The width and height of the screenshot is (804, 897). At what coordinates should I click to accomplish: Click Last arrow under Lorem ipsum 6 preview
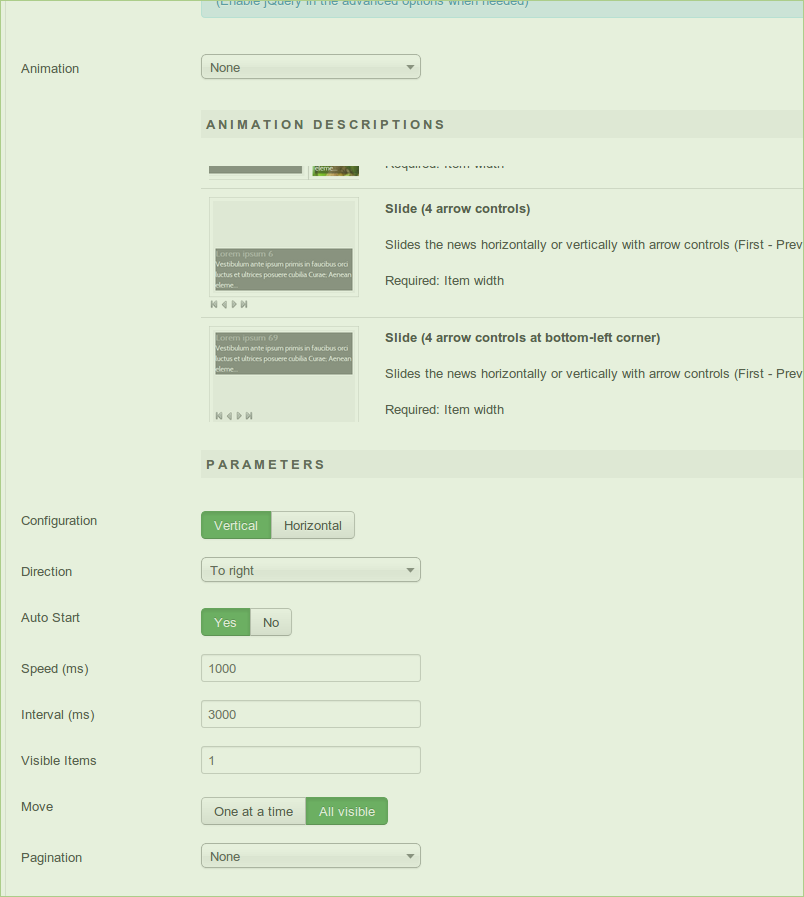(x=244, y=304)
